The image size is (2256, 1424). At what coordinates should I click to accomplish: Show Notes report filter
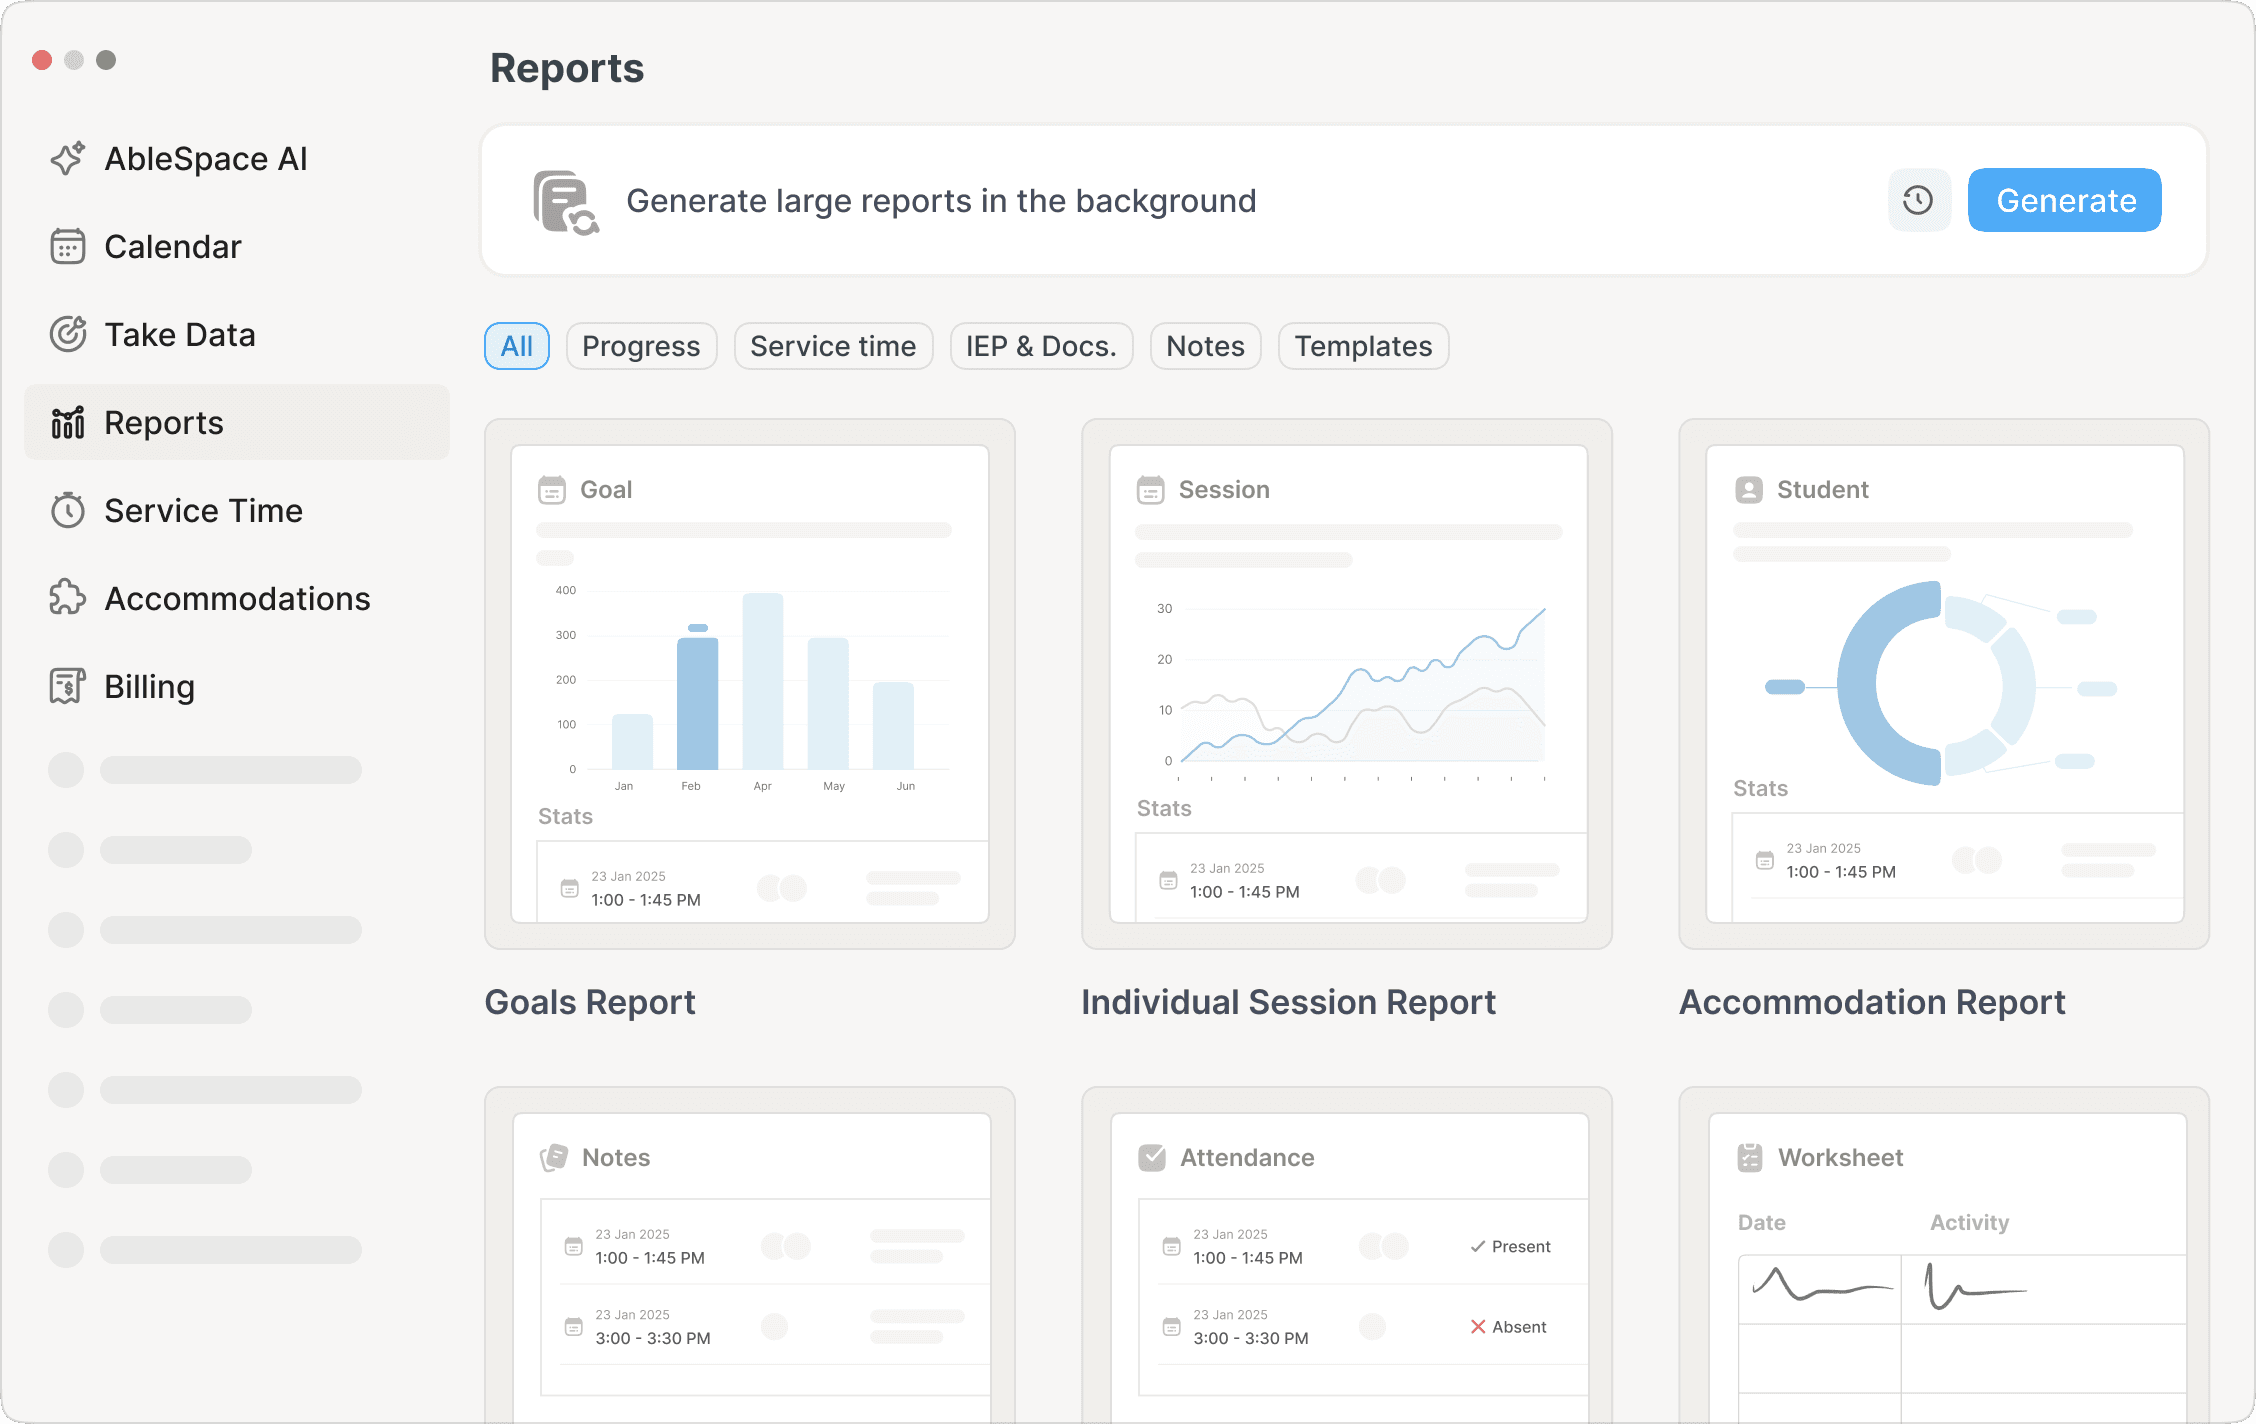click(x=1205, y=346)
